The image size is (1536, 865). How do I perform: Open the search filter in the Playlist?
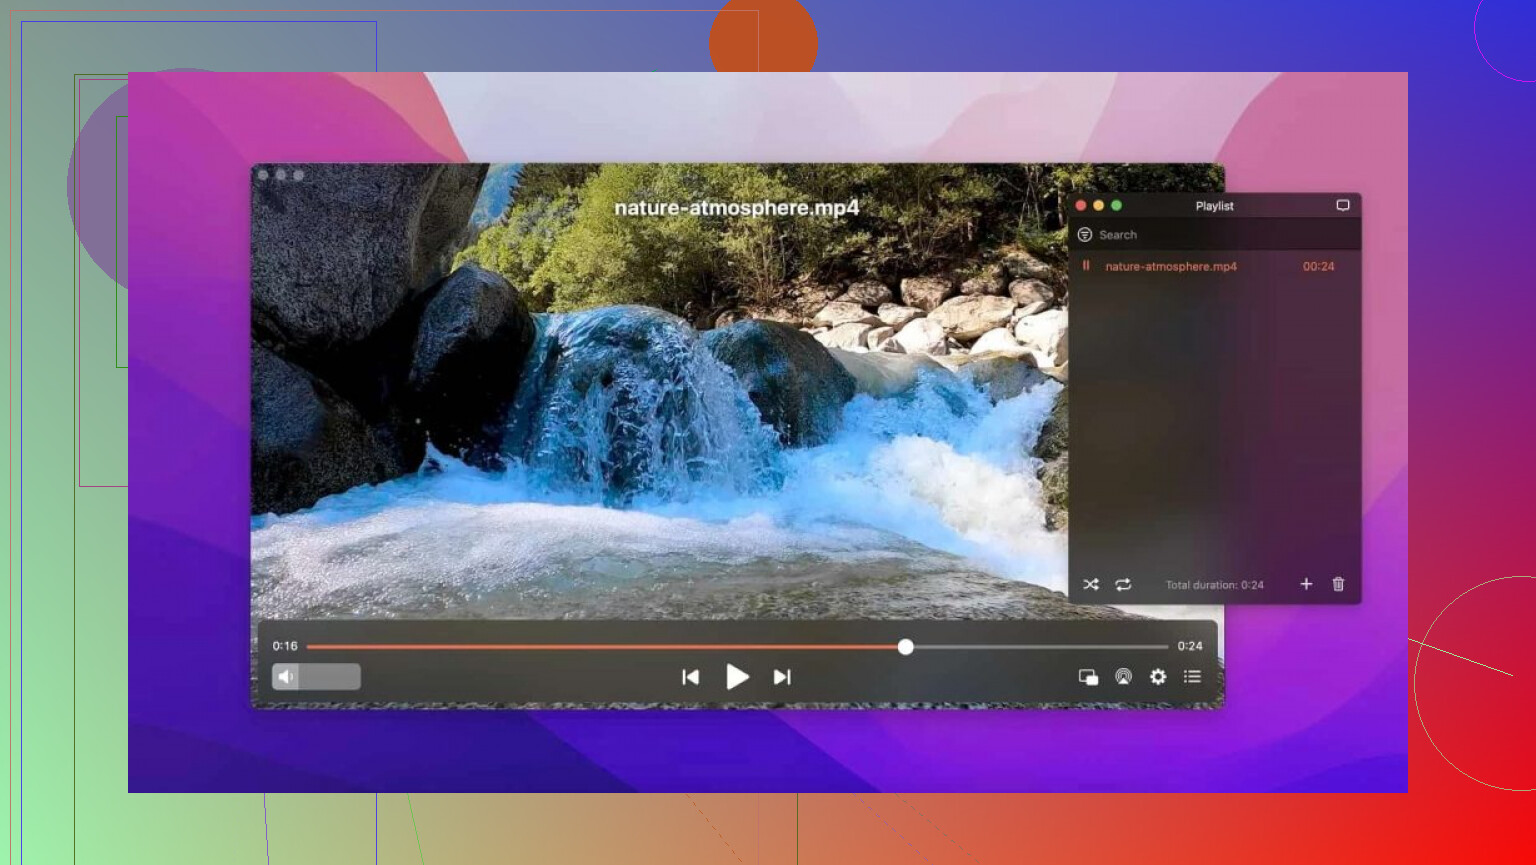[1084, 234]
